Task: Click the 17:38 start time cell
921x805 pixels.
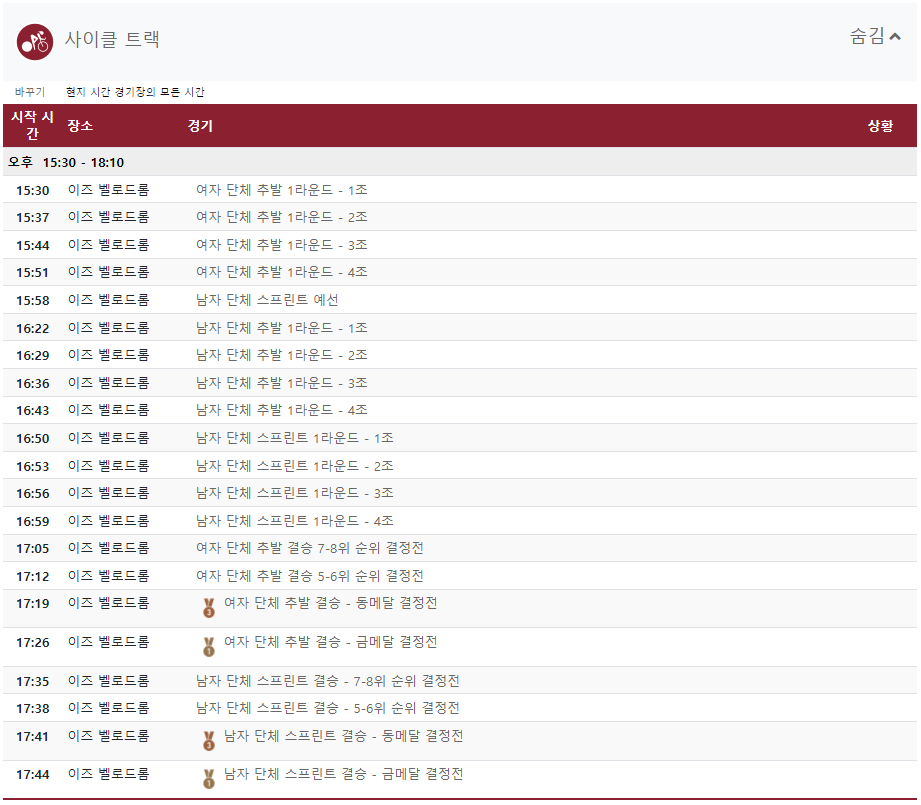Action: 32,708
